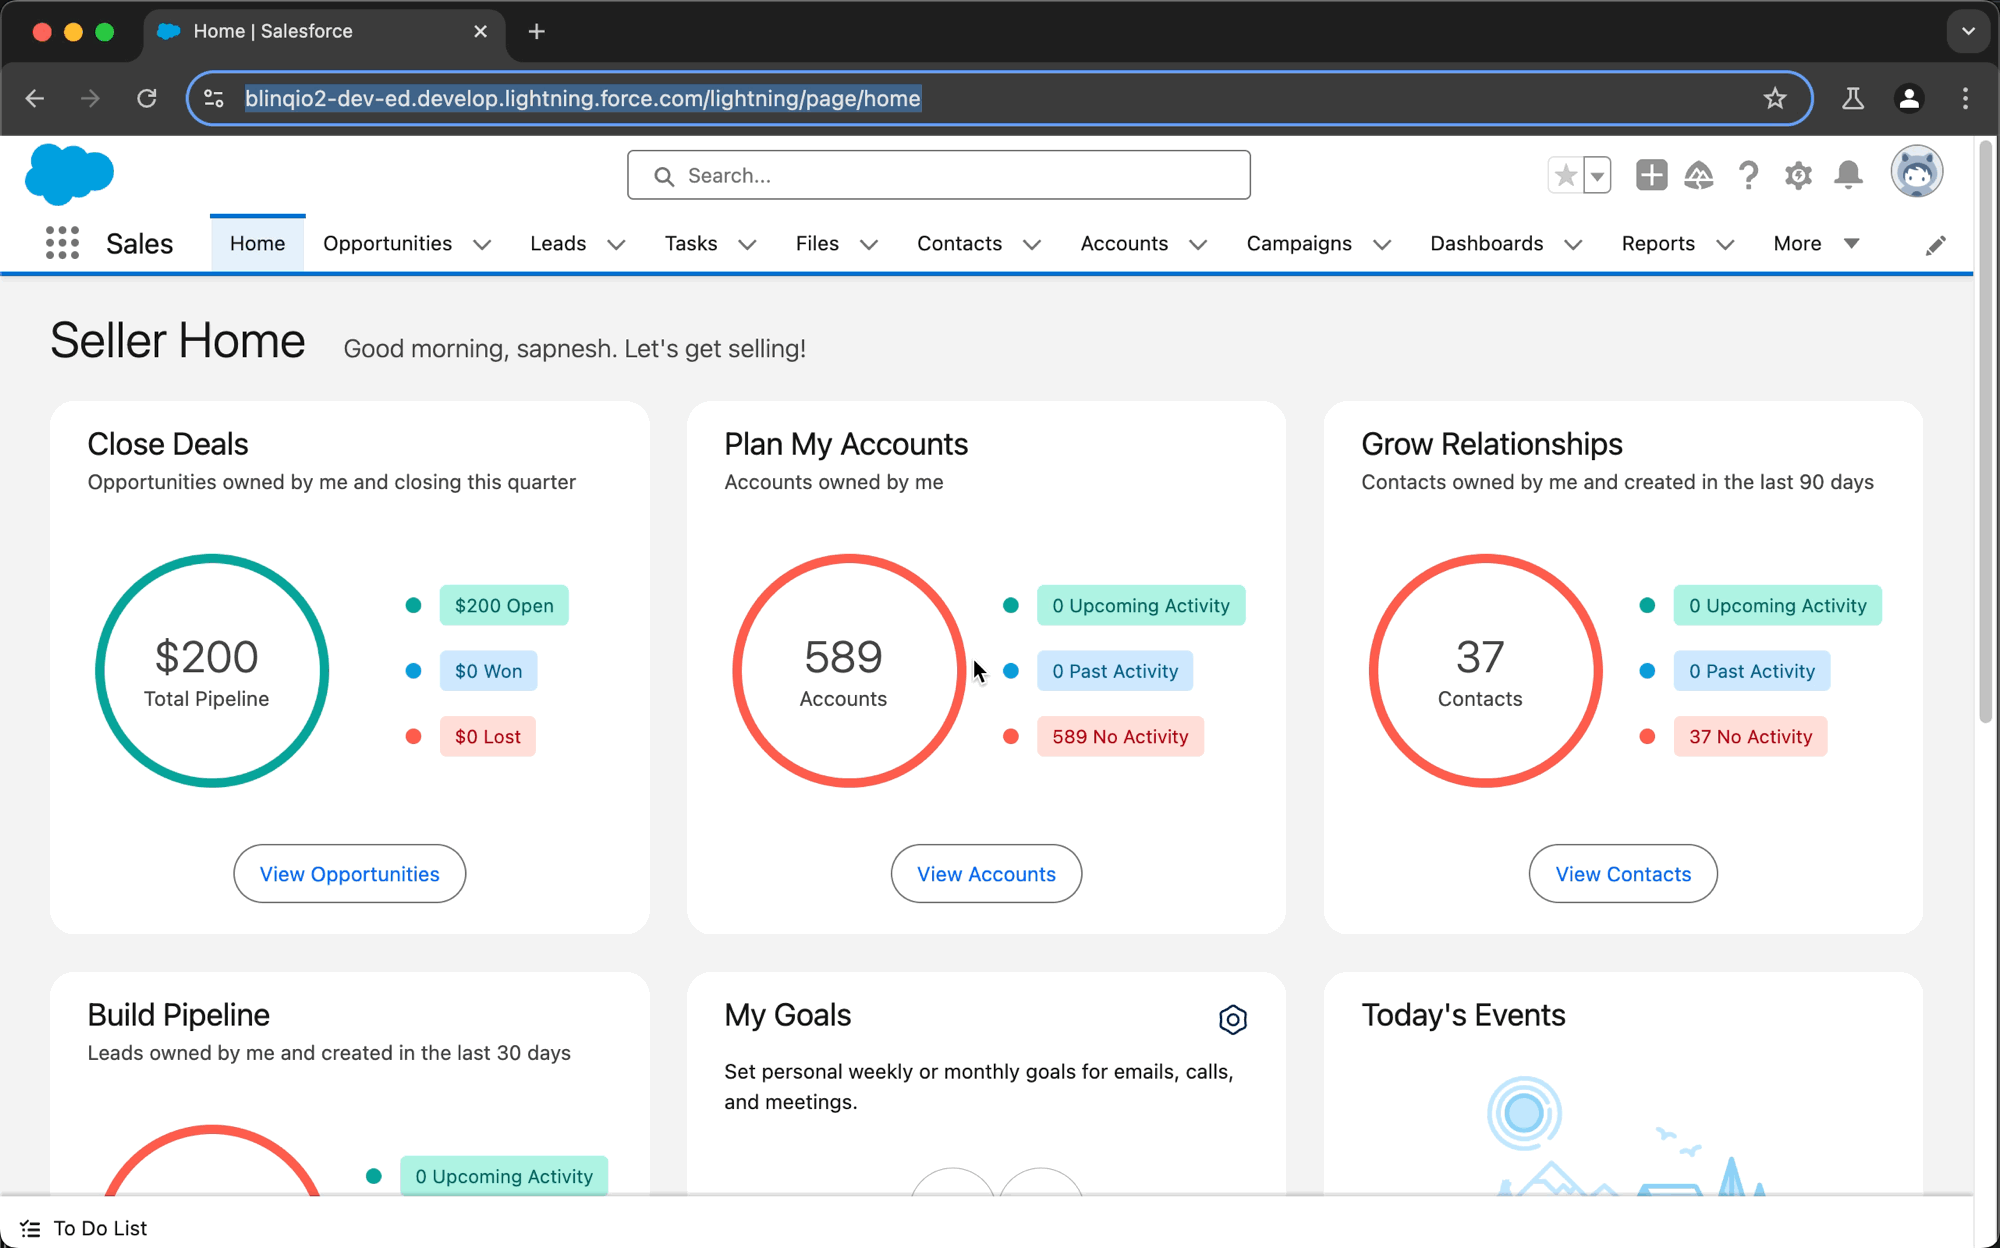Open the Global Actions plus icon
Image resolution: width=2000 pixels, height=1248 pixels.
point(1651,175)
